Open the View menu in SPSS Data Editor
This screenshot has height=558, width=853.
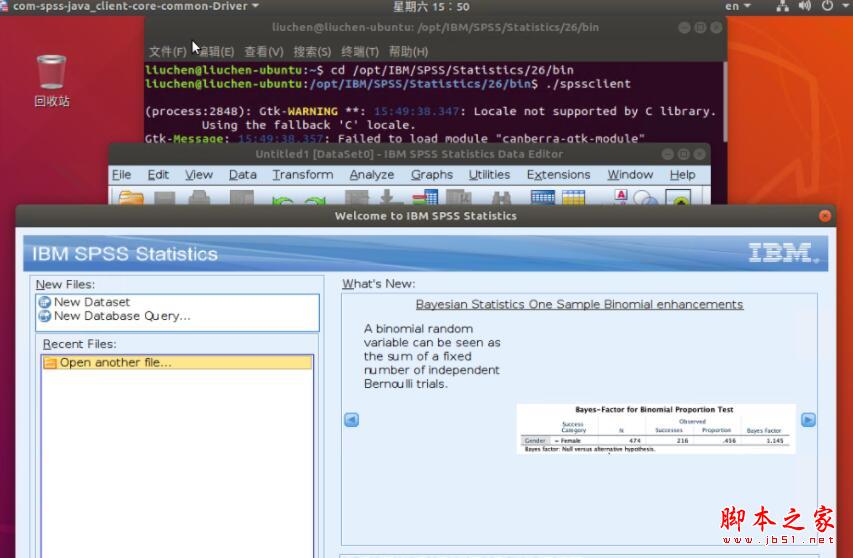(199, 175)
